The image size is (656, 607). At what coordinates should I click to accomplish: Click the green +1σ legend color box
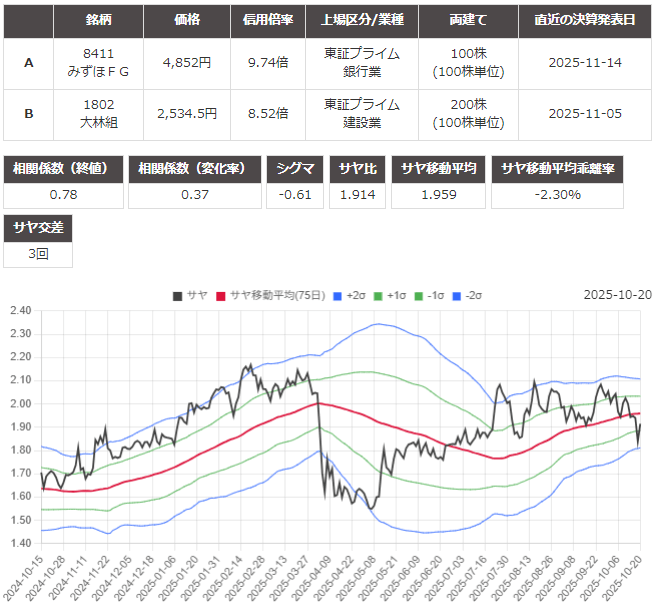pyautogui.click(x=379, y=295)
